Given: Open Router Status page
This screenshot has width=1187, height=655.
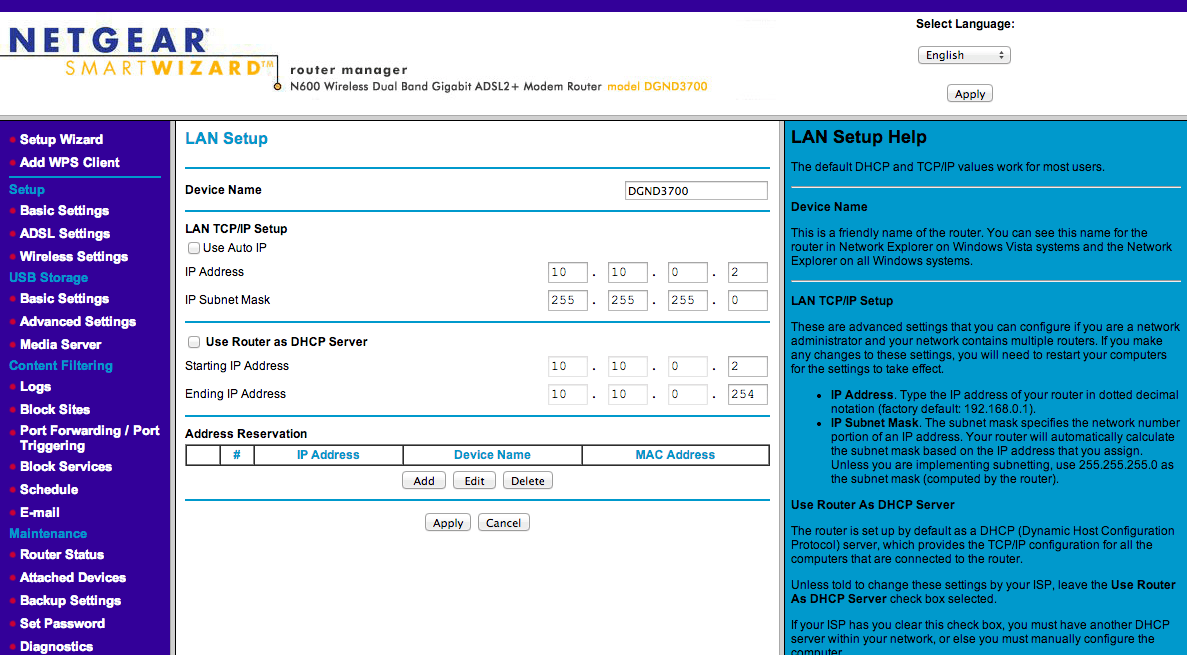Looking at the screenshot, I should (x=62, y=554).
